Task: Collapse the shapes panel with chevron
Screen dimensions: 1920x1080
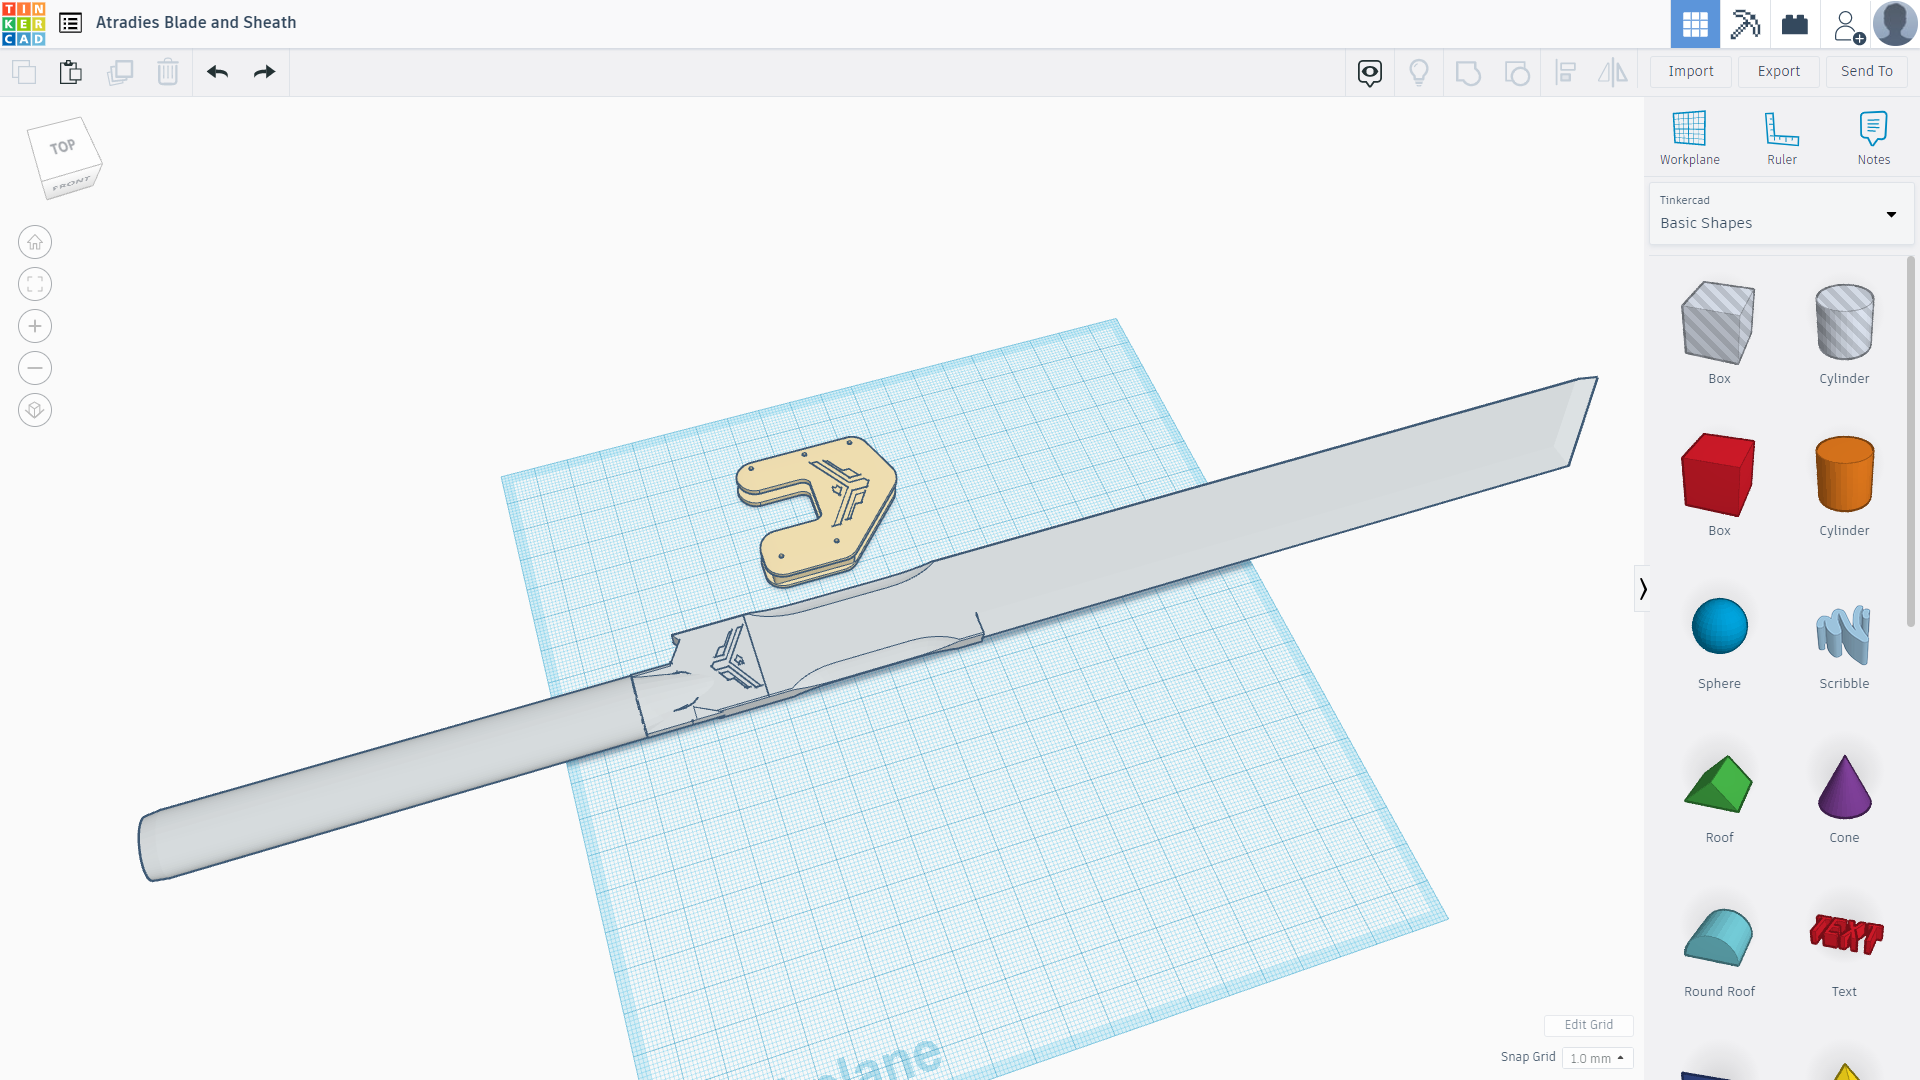Action: [x=1642, y=589]
